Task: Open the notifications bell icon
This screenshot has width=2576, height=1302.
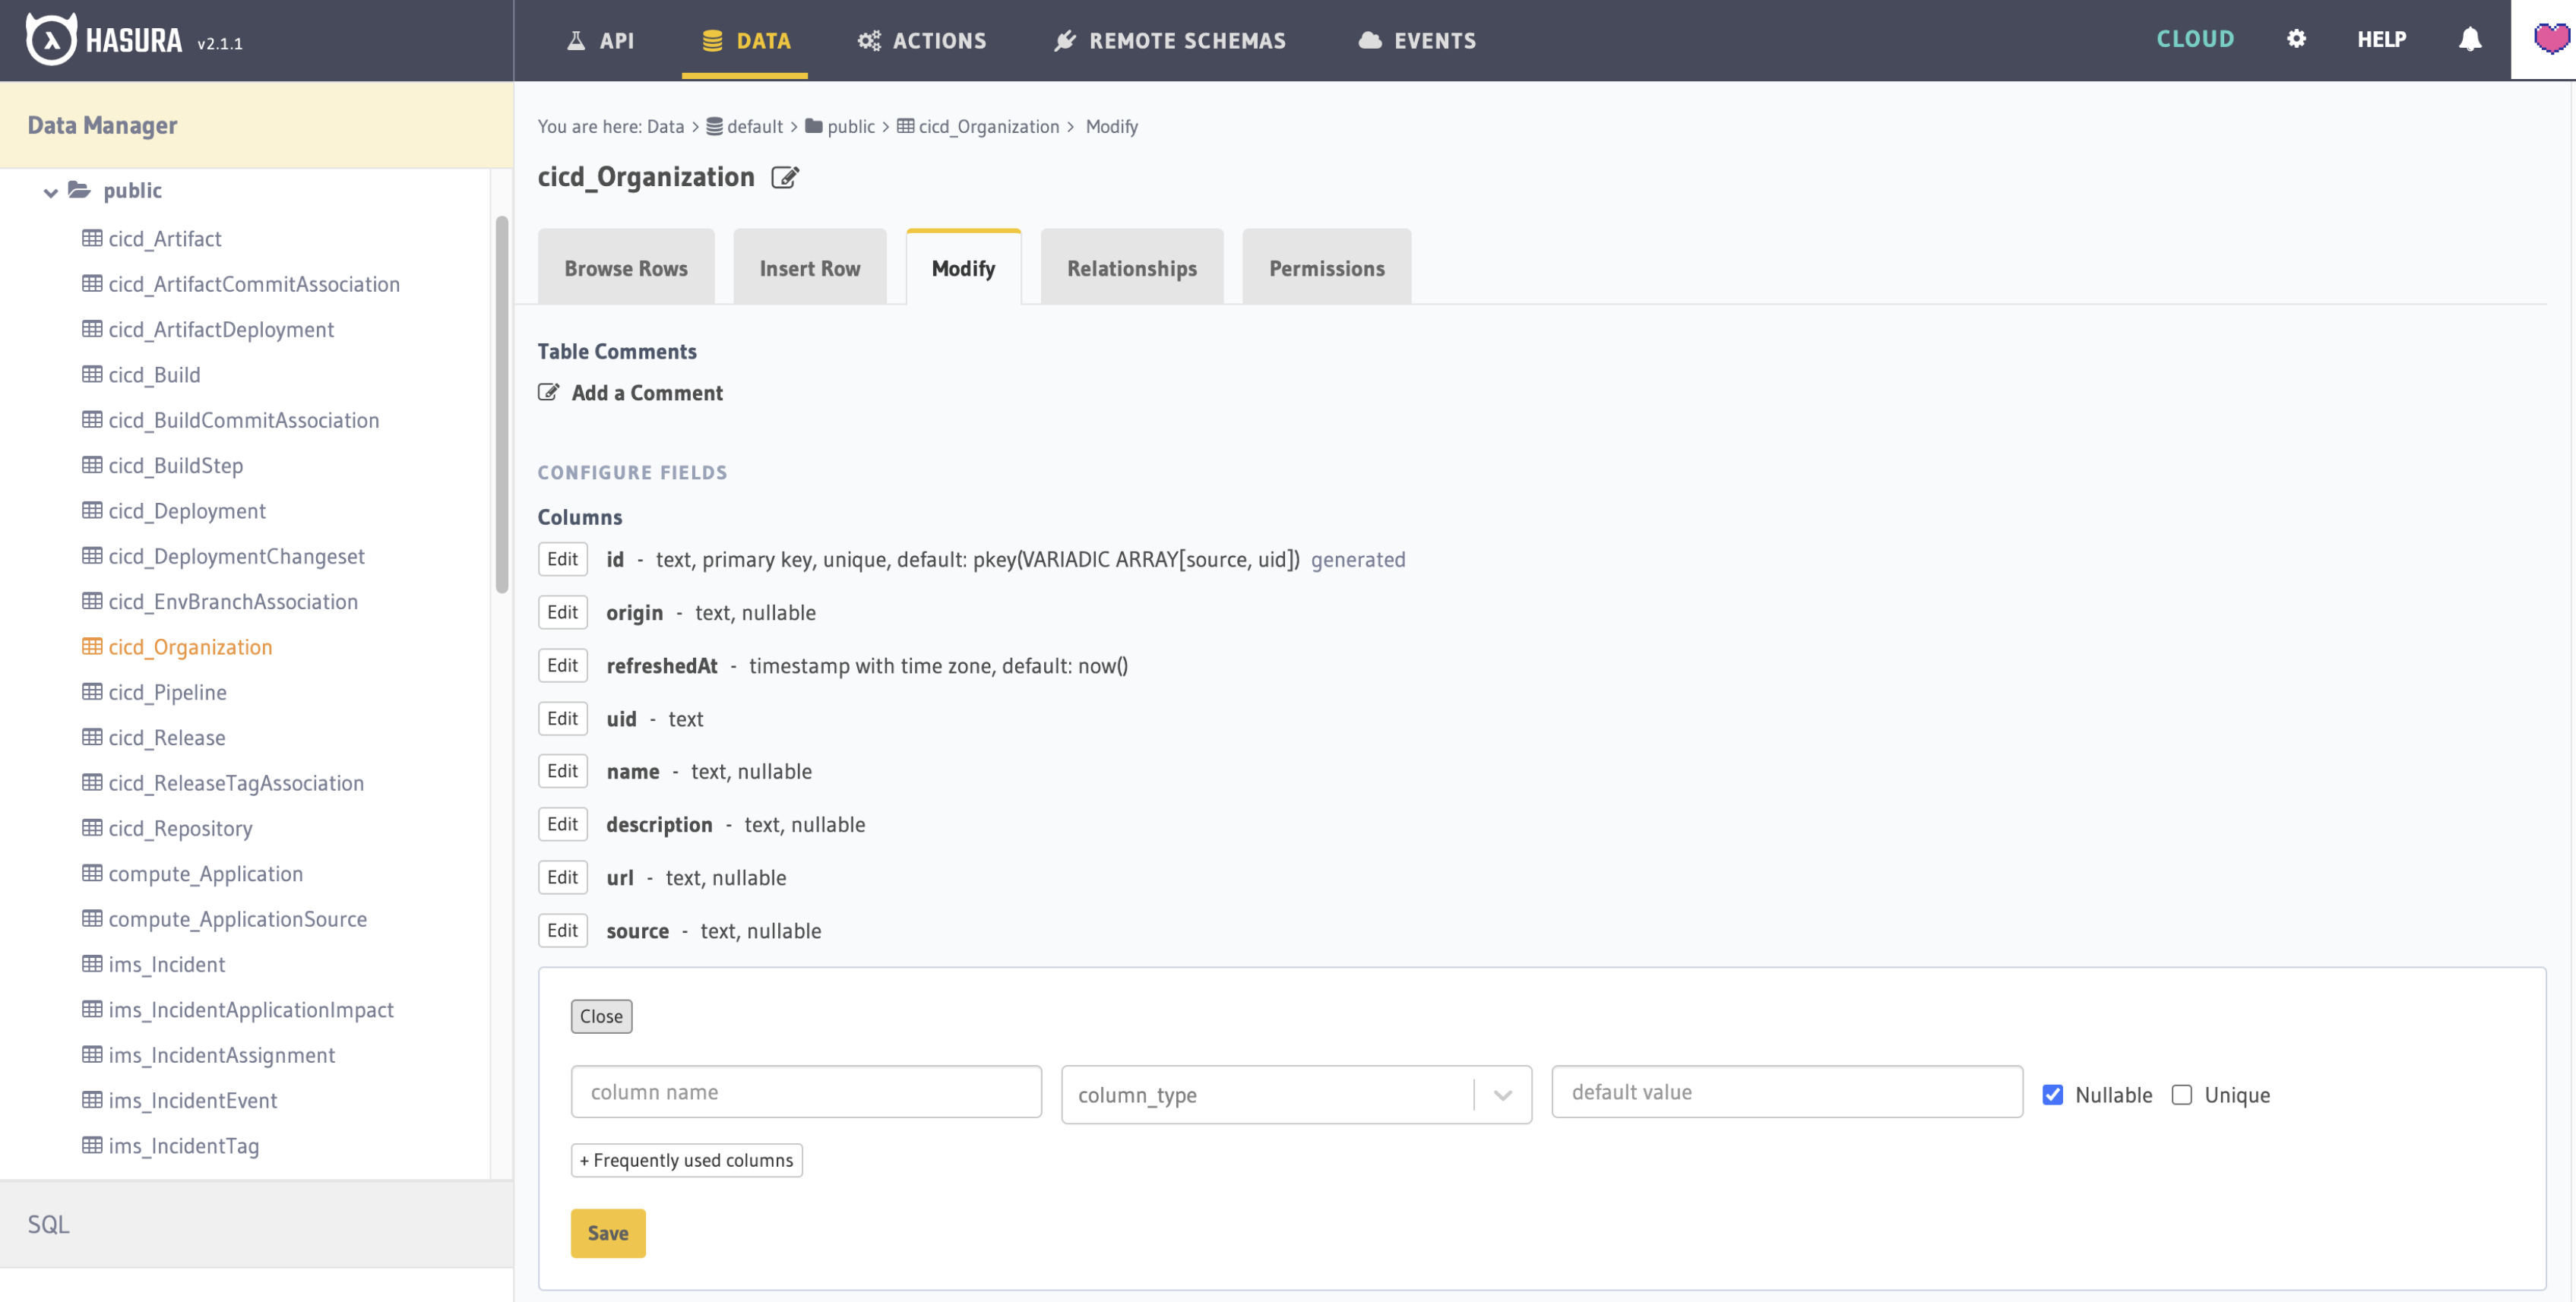Action: point(2469,39)
